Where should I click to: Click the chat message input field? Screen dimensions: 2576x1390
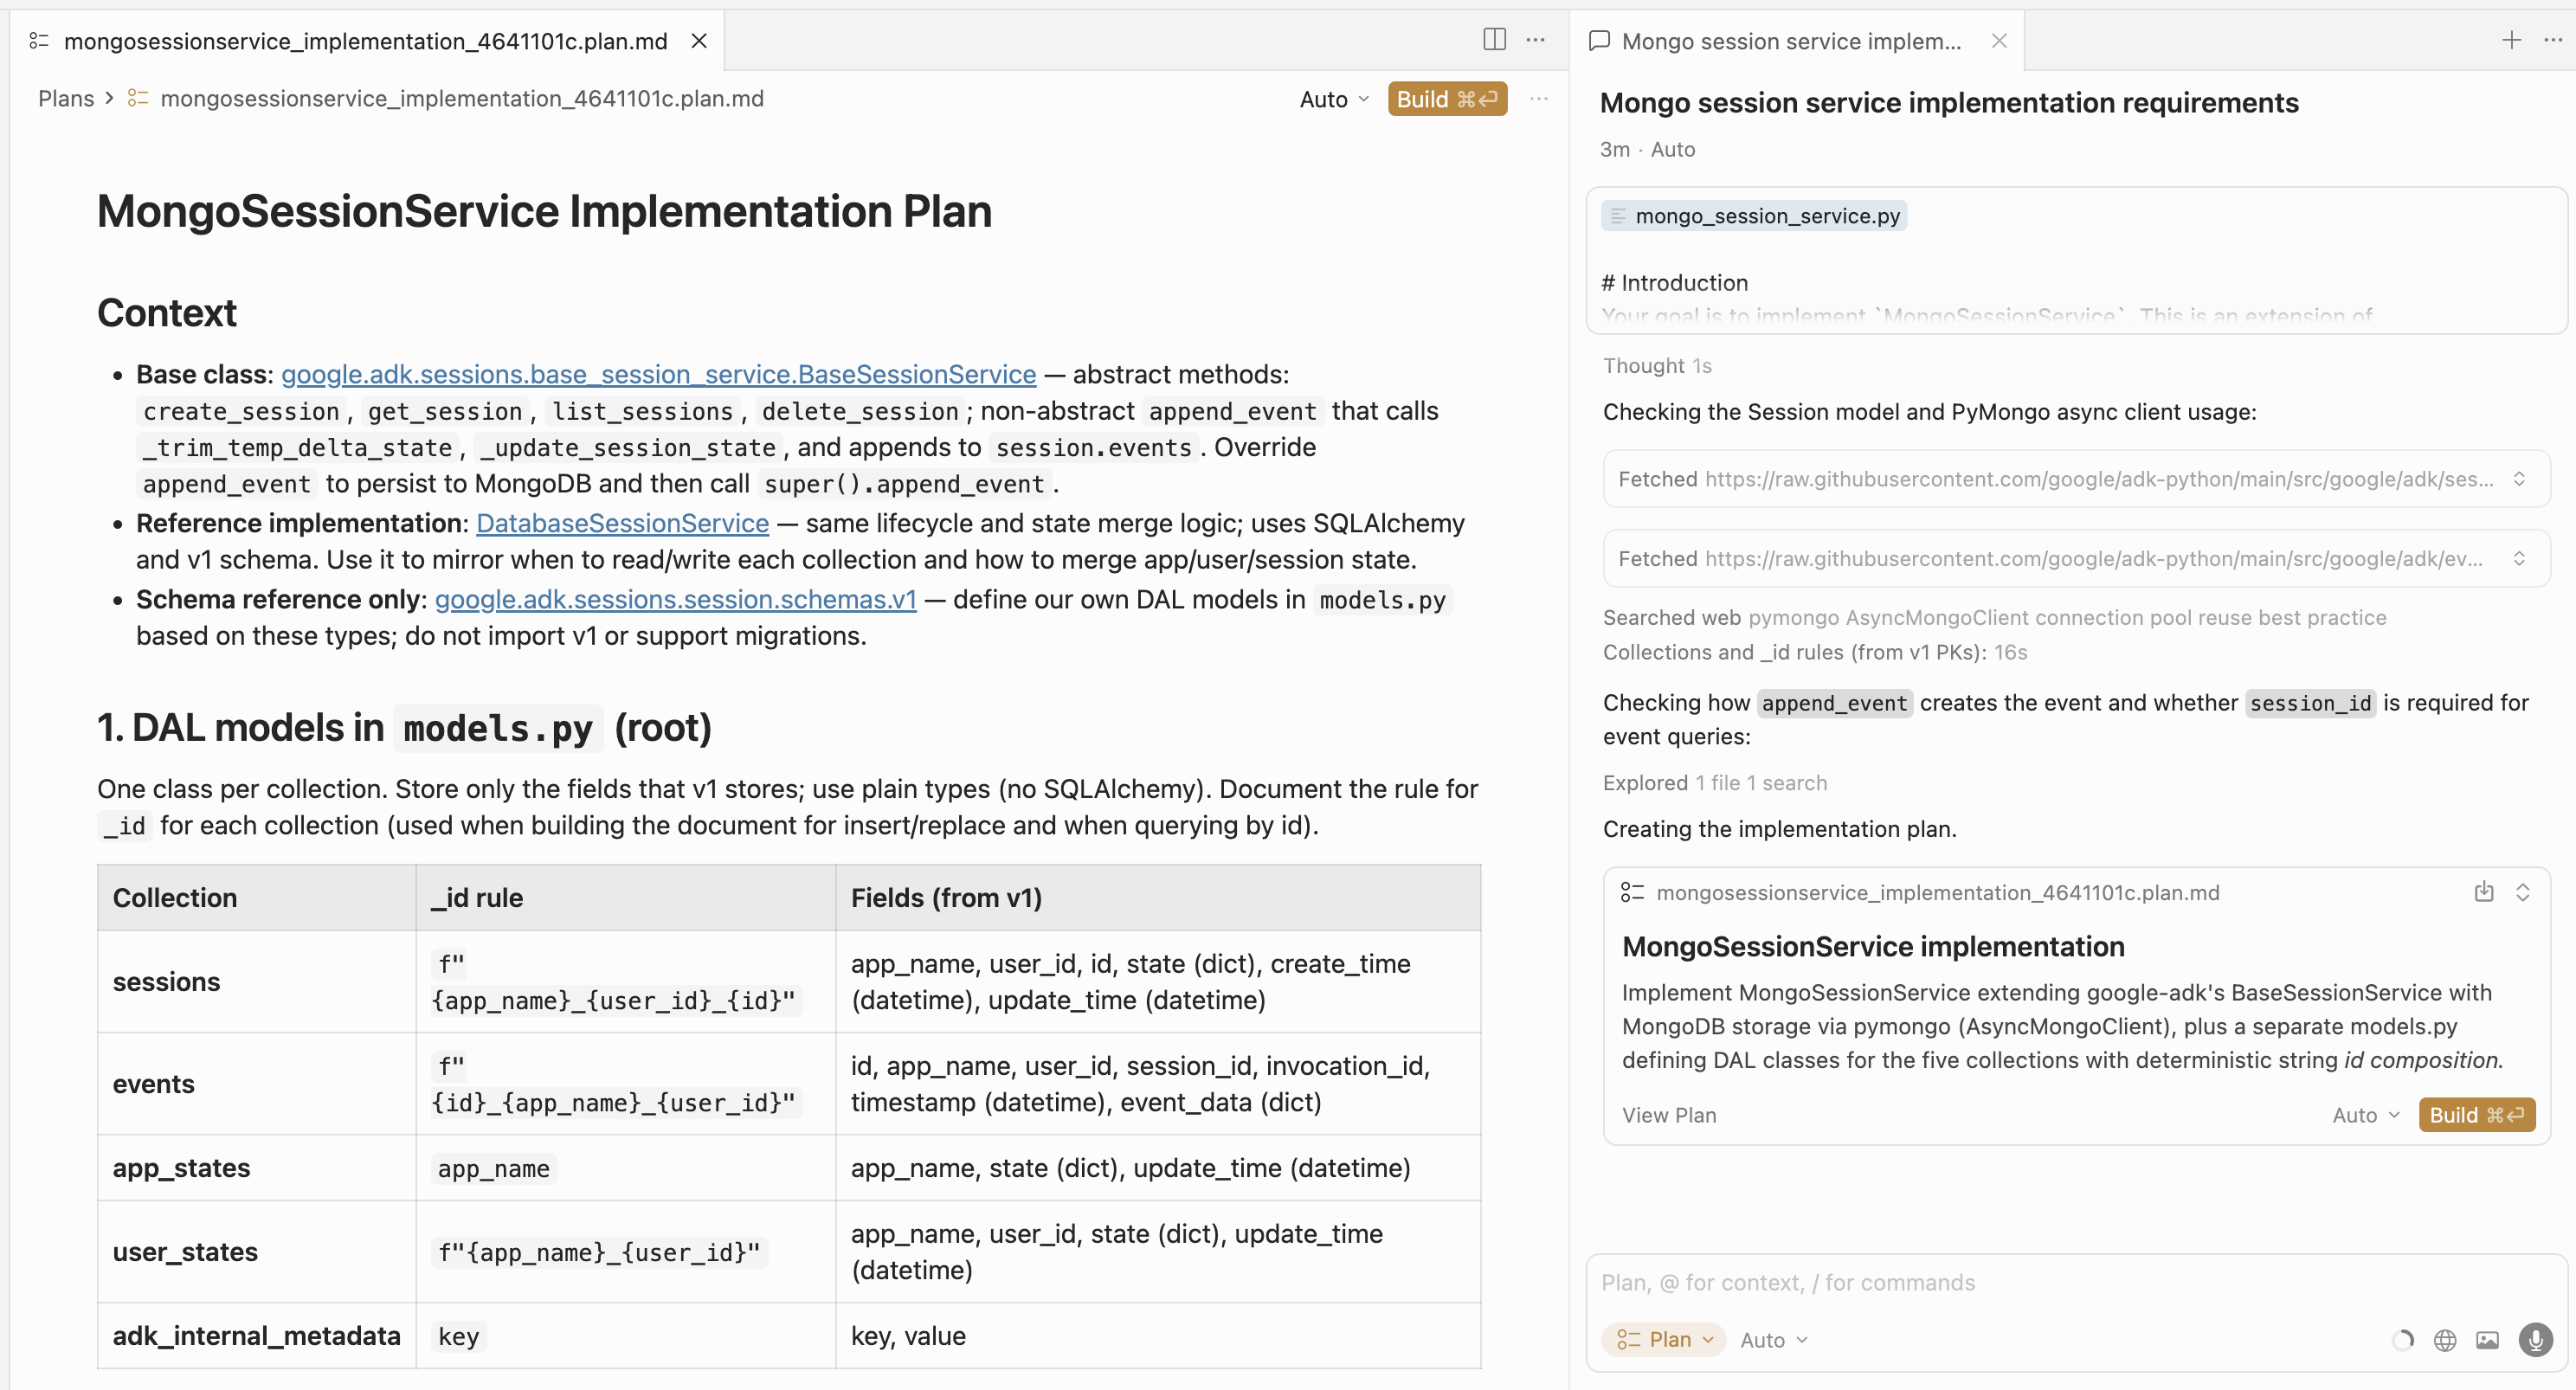pyautogui.click(x=2000, y=1283)
